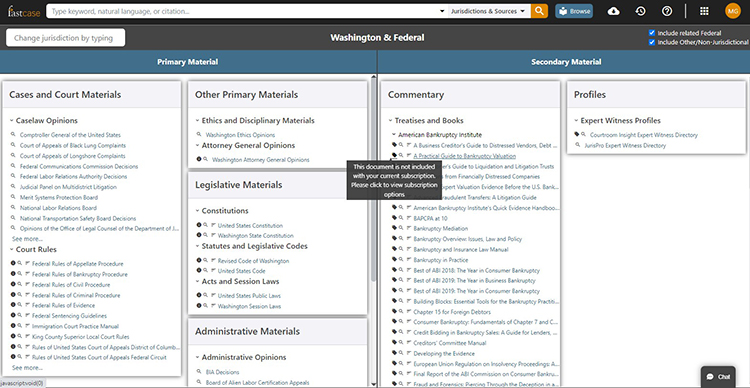Open the cloud download icon

coord(613,11)
